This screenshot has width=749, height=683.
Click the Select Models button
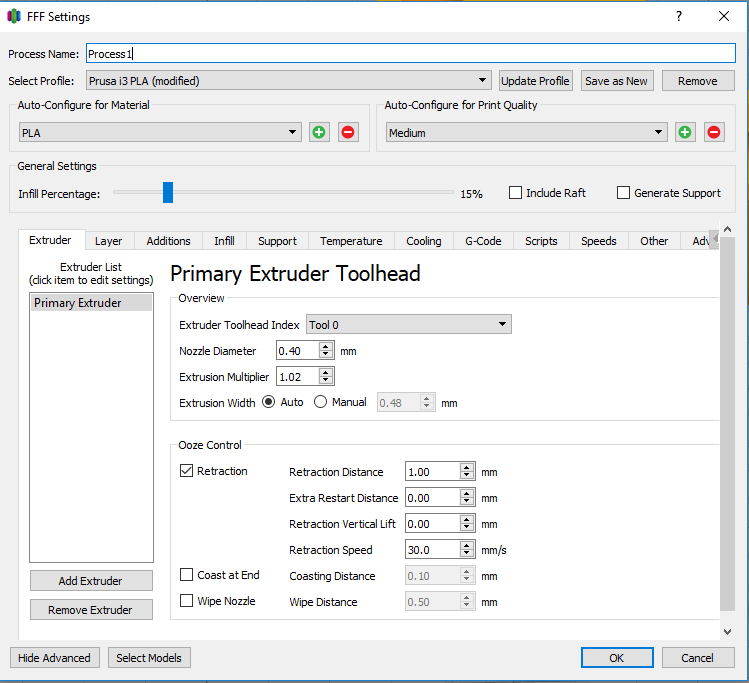(149, 658)
